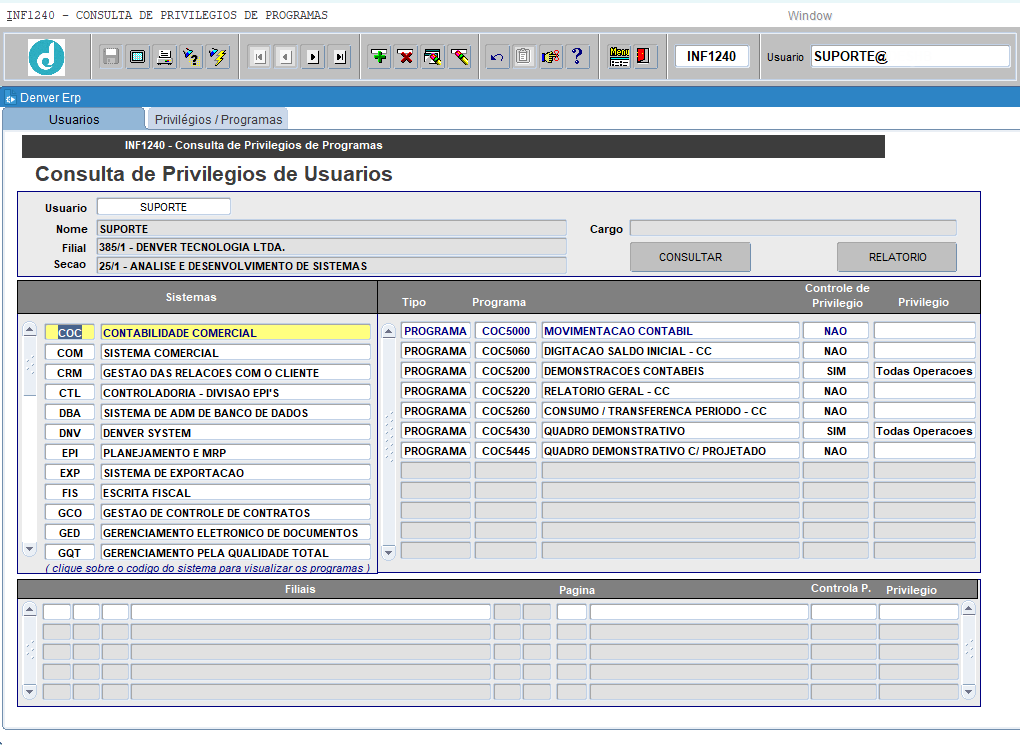Click the CONSULTAR button

(x=690, y=257)
